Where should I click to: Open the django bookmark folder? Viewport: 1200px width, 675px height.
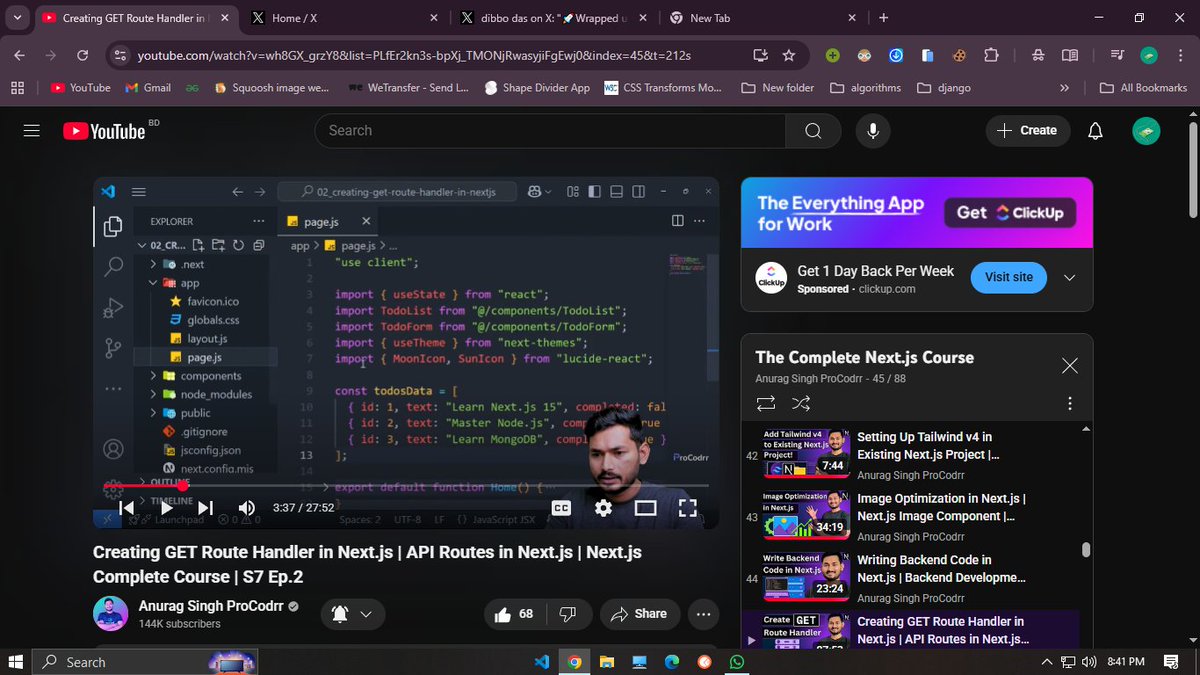[x=944, y=88]
